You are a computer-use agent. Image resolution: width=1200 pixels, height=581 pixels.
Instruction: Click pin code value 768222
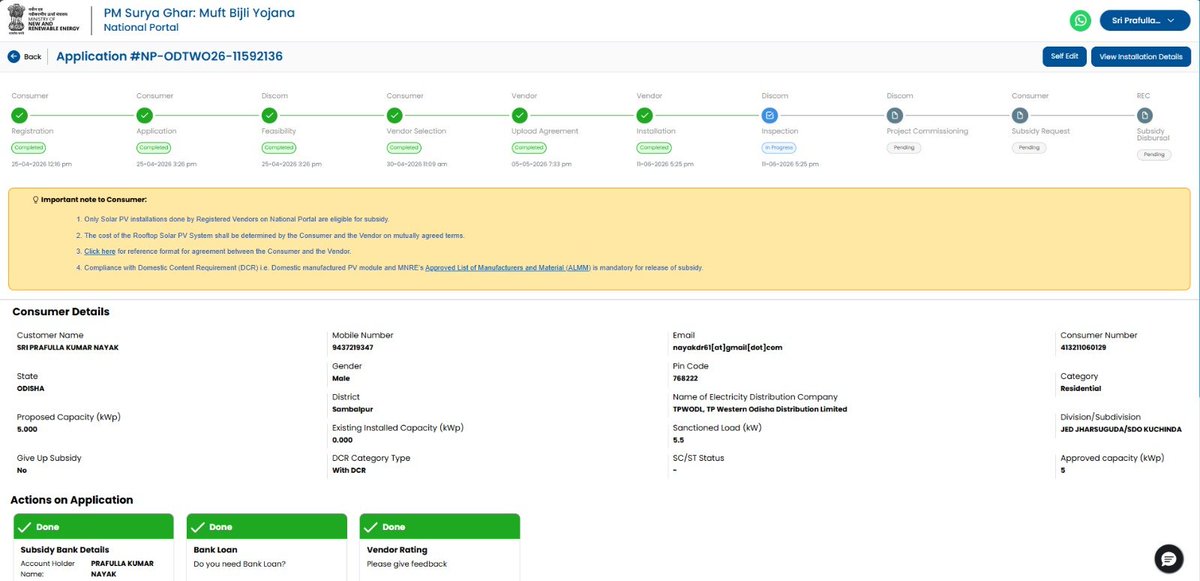[x=685, y=379]
